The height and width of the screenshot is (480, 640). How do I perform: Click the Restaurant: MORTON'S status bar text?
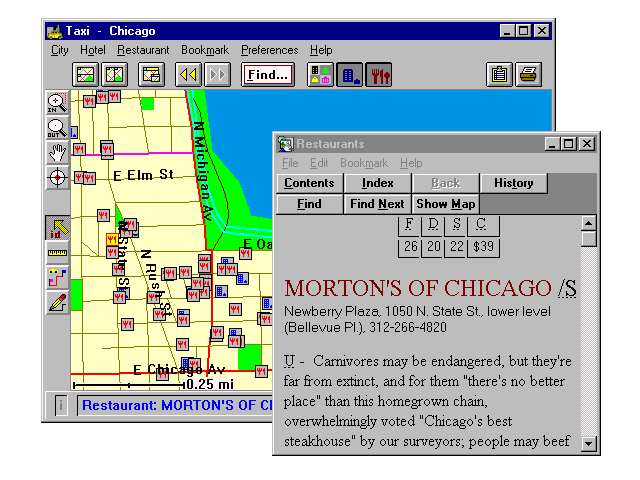tap(177, 405)
